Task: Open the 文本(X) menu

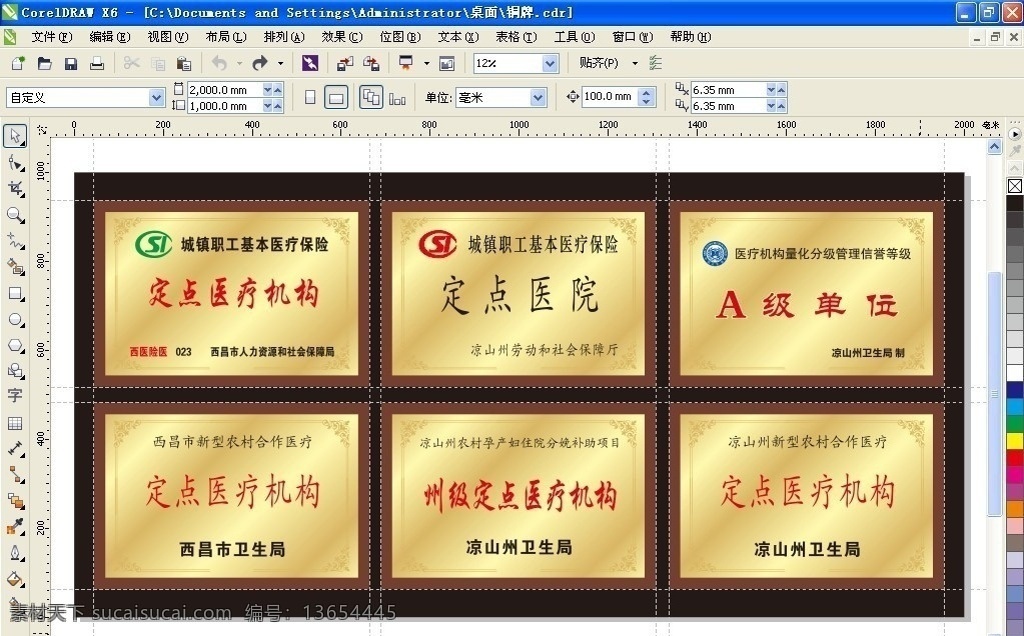Action: pos(458,37)
